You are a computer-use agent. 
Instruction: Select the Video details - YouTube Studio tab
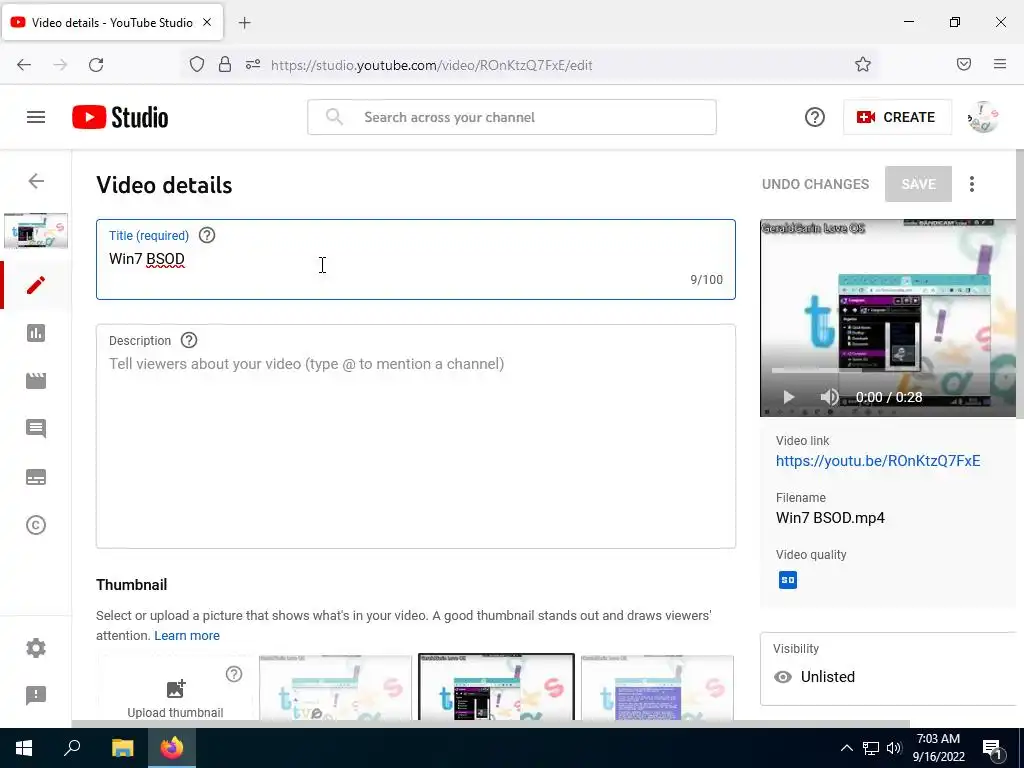click(x=112, y=23)
